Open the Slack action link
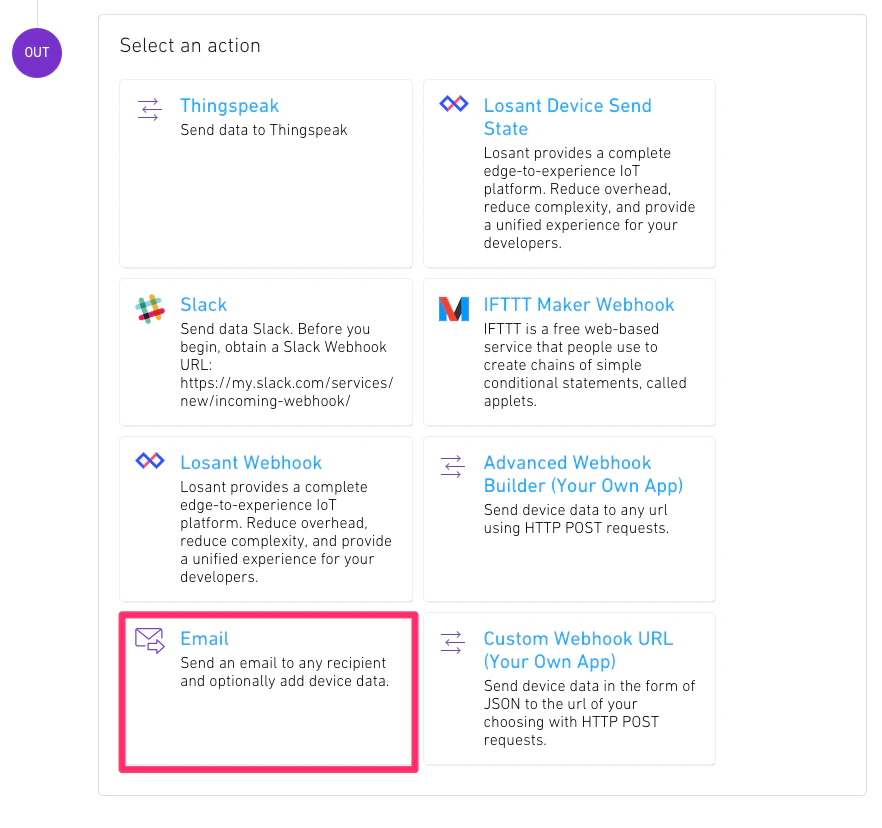This screenshot has width=882, height=828. pos(203,305)
